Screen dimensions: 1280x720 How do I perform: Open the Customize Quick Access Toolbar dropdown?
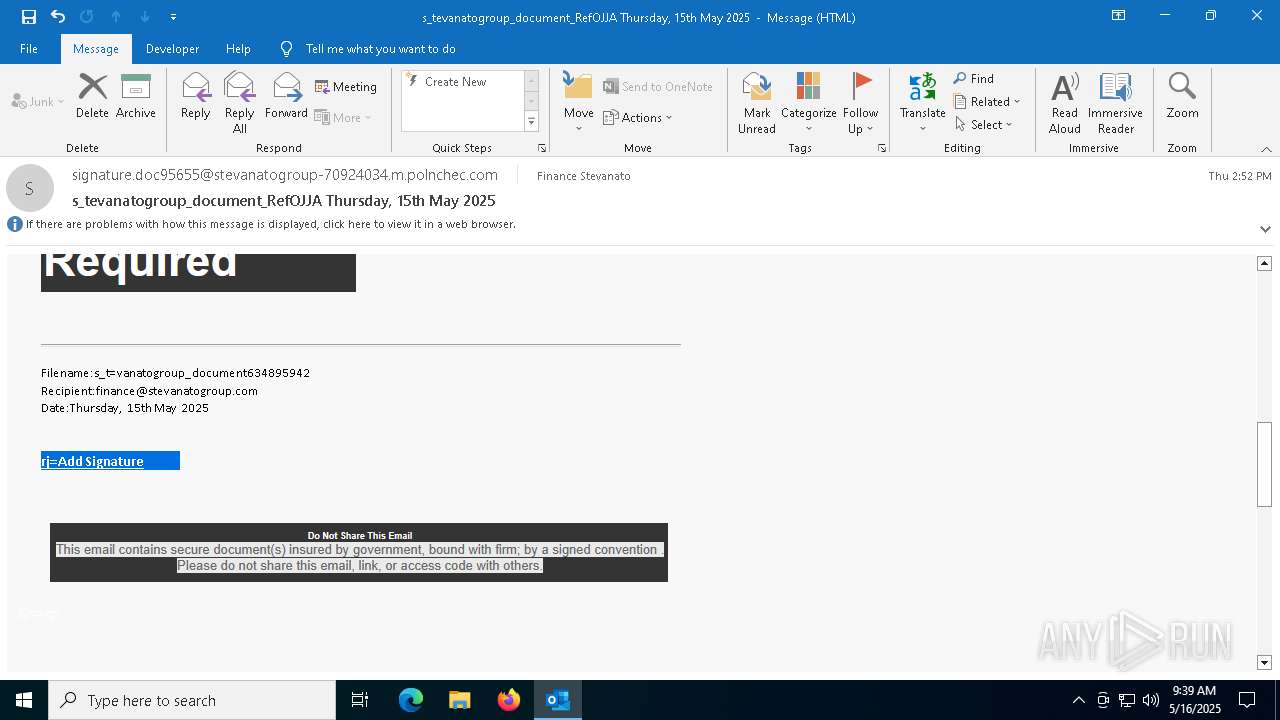click(x=173, y=17)
